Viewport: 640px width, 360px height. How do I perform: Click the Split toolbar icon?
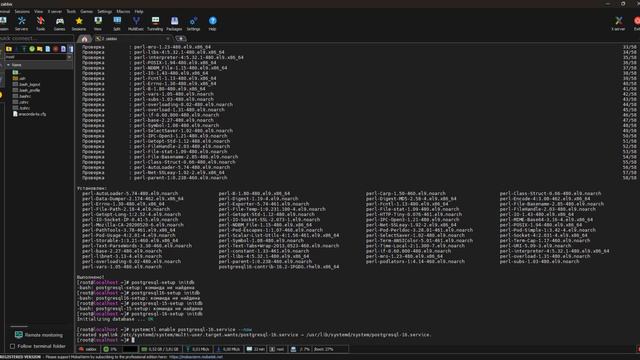(117, 24)
